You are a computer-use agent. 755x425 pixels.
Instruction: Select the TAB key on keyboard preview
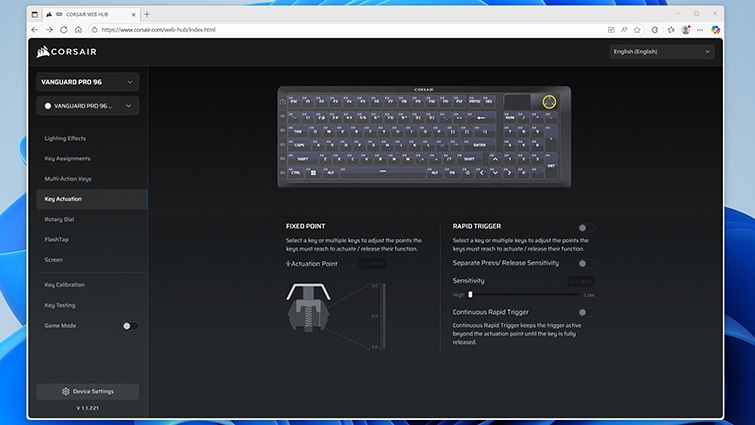pos(298,130)
